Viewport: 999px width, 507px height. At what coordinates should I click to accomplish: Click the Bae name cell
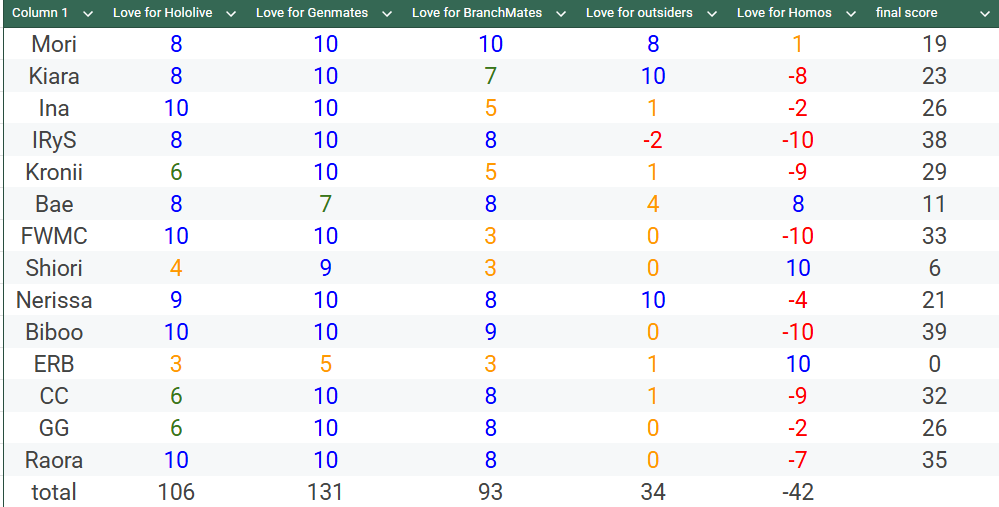point(54,204)
